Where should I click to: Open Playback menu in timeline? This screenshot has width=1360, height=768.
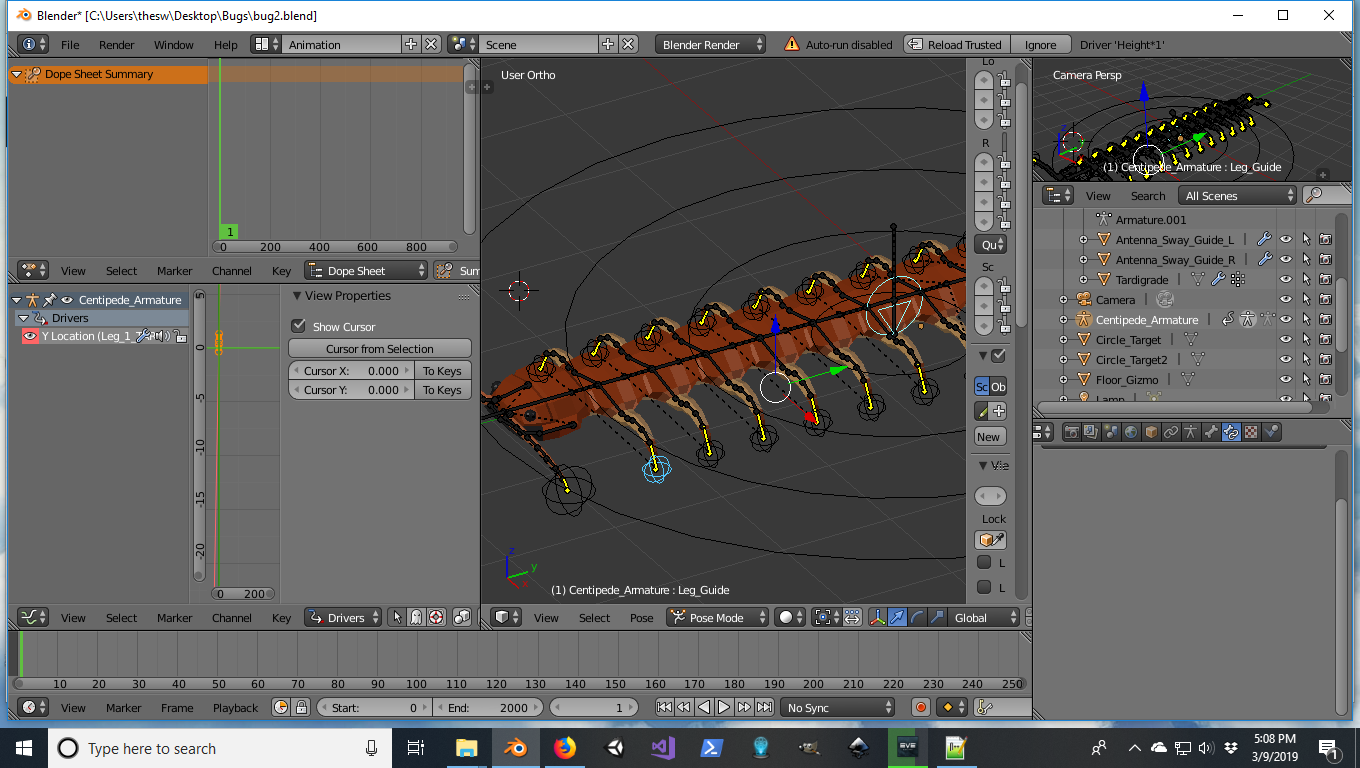235,707
